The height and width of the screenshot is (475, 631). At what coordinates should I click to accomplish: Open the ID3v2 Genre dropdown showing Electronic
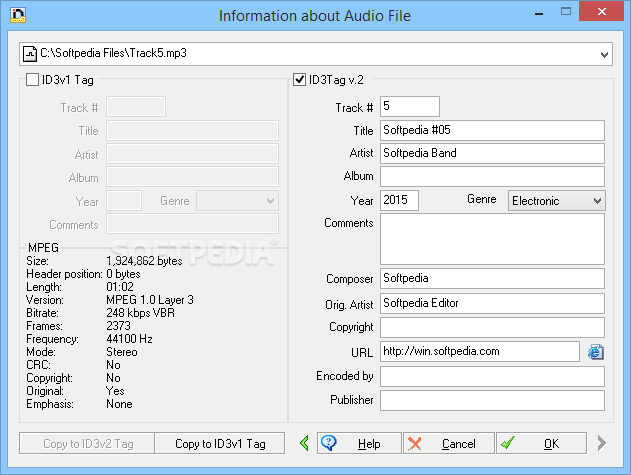tap(557, 200)
